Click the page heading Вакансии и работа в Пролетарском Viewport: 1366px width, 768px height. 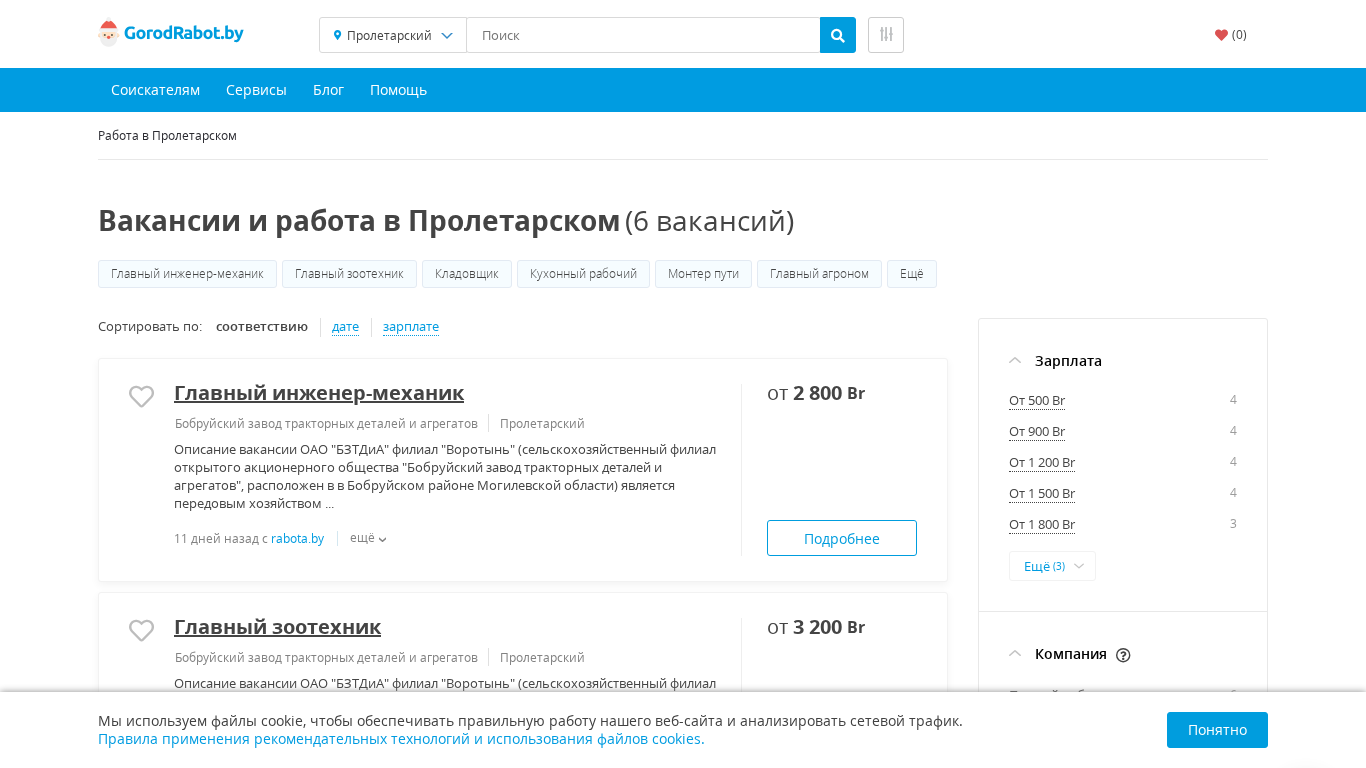click(359, 221)
